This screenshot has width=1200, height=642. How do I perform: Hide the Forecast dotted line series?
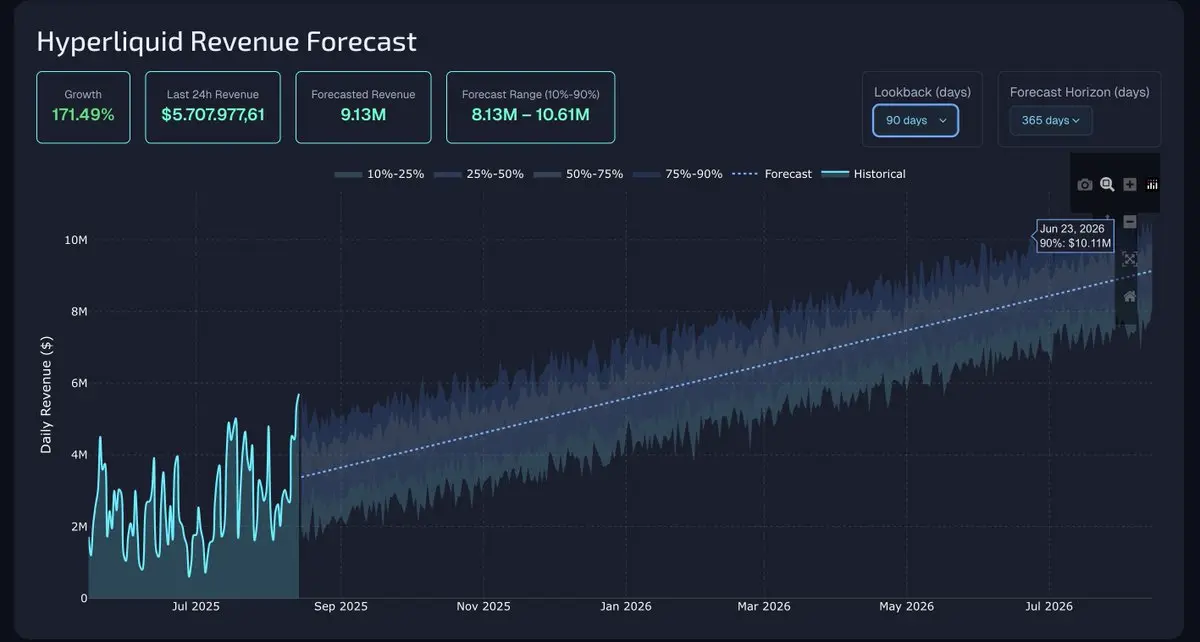(x=772, y=174)
